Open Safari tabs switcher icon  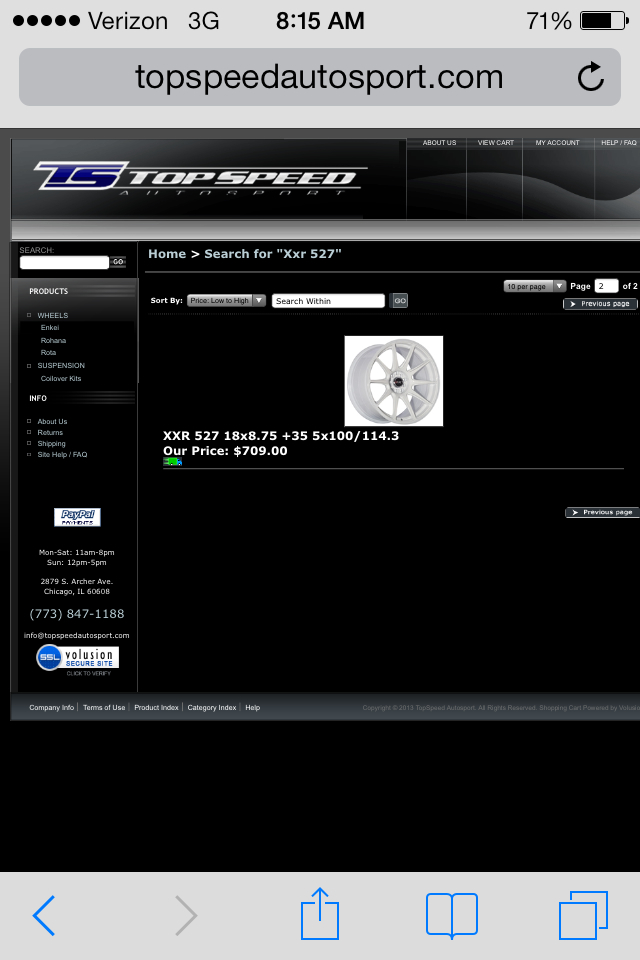click(x=582, y=915)
